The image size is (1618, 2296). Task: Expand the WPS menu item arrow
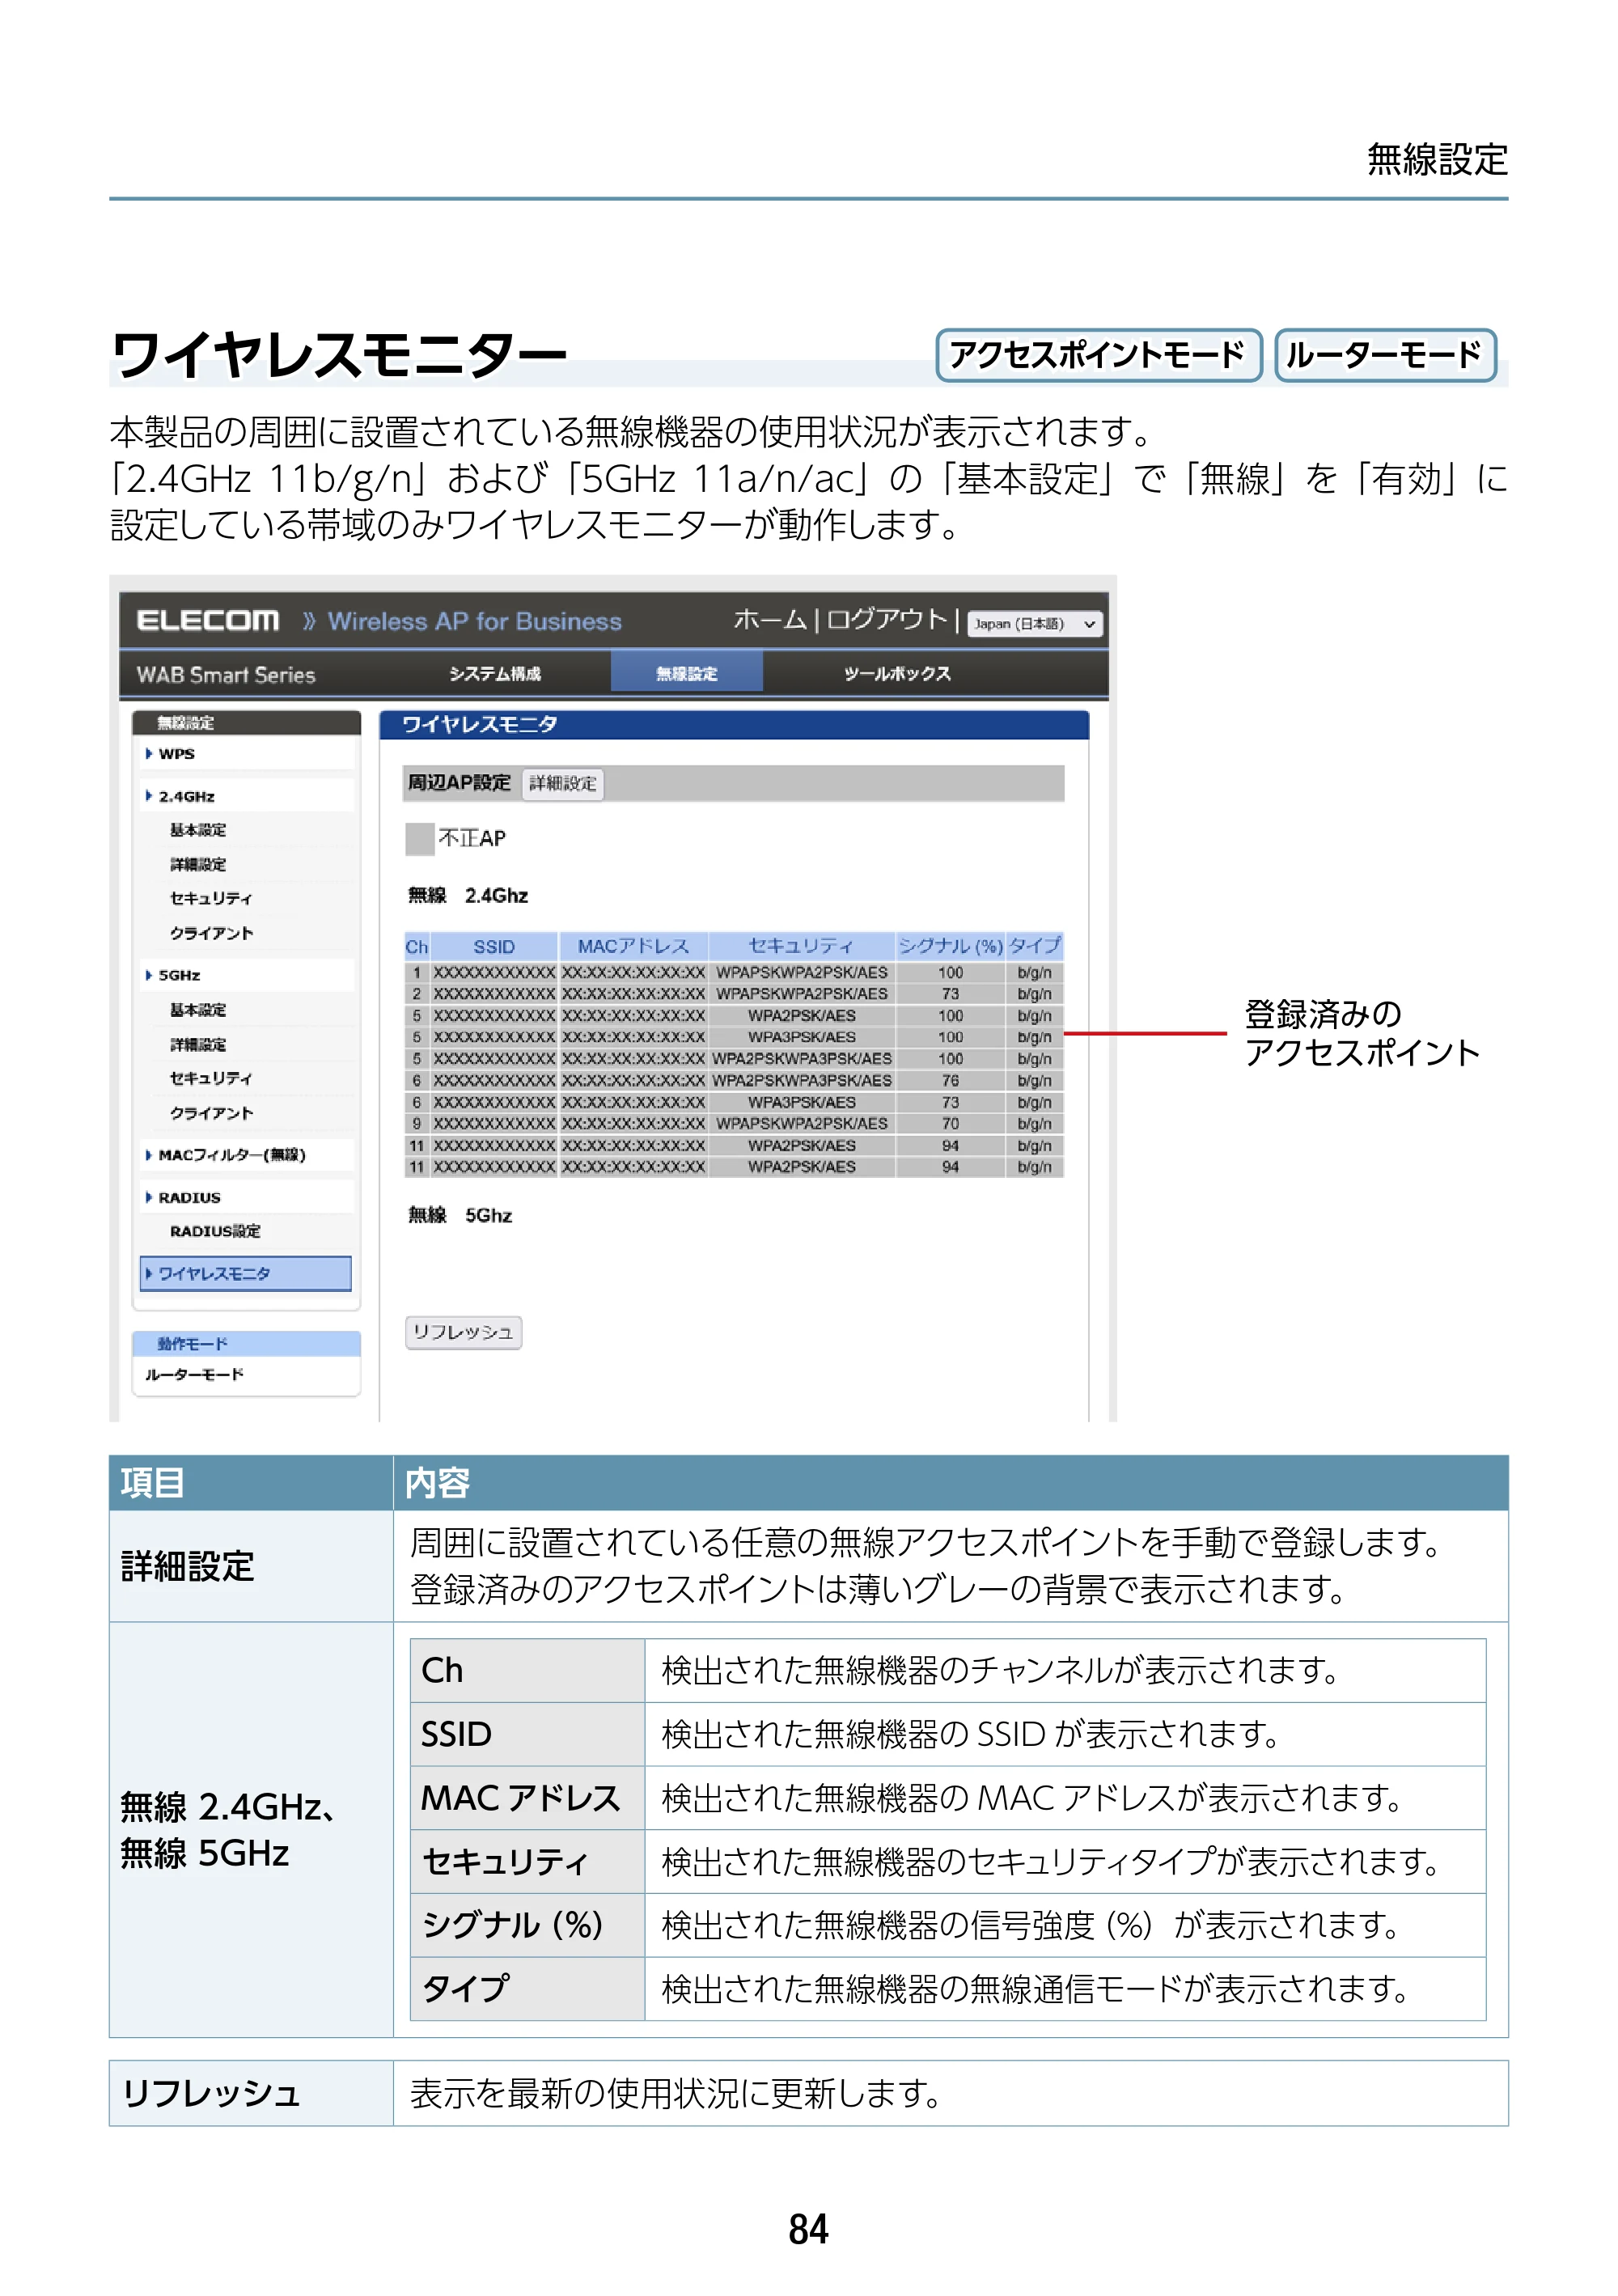[x=149, y=754]
